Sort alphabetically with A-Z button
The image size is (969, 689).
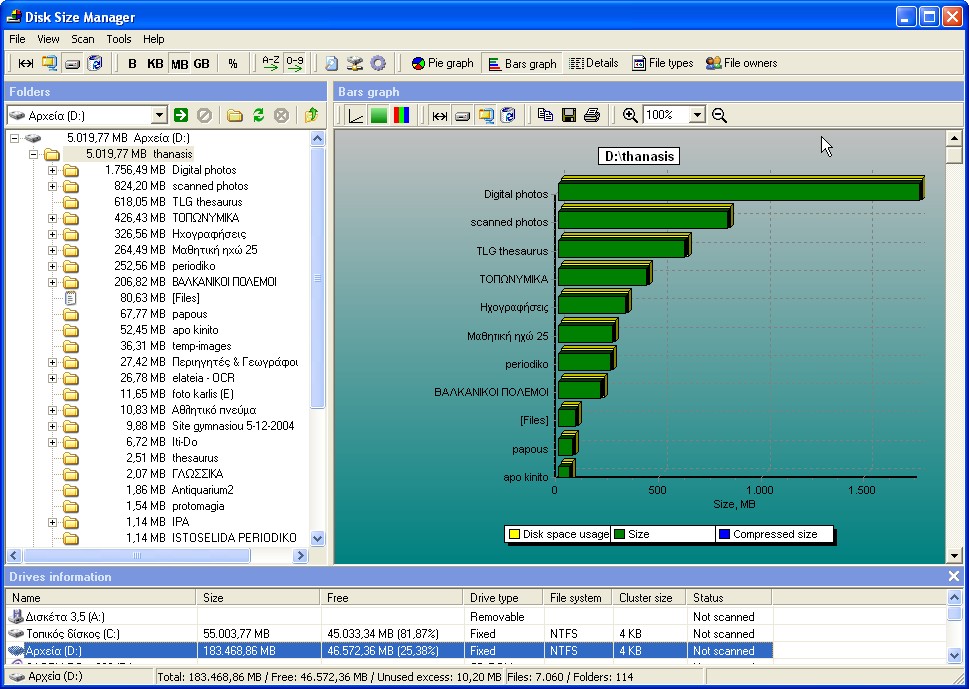coord(270,63)
